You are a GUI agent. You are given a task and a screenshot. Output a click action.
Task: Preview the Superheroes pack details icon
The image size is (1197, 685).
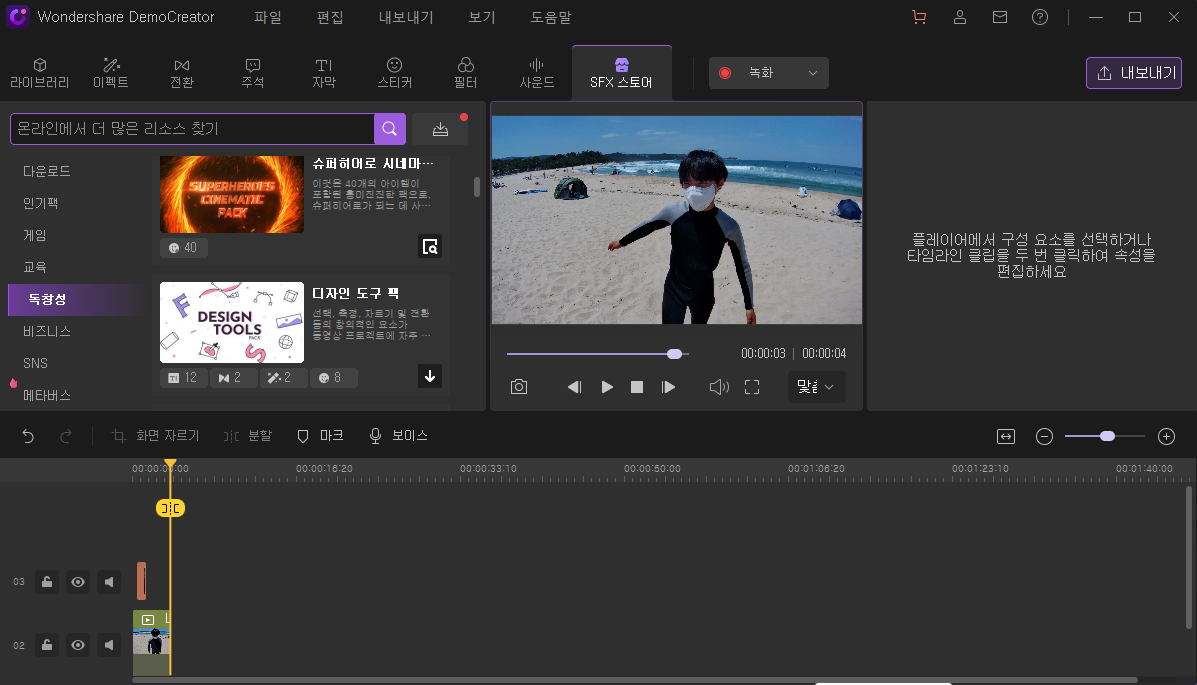point(430,246)
